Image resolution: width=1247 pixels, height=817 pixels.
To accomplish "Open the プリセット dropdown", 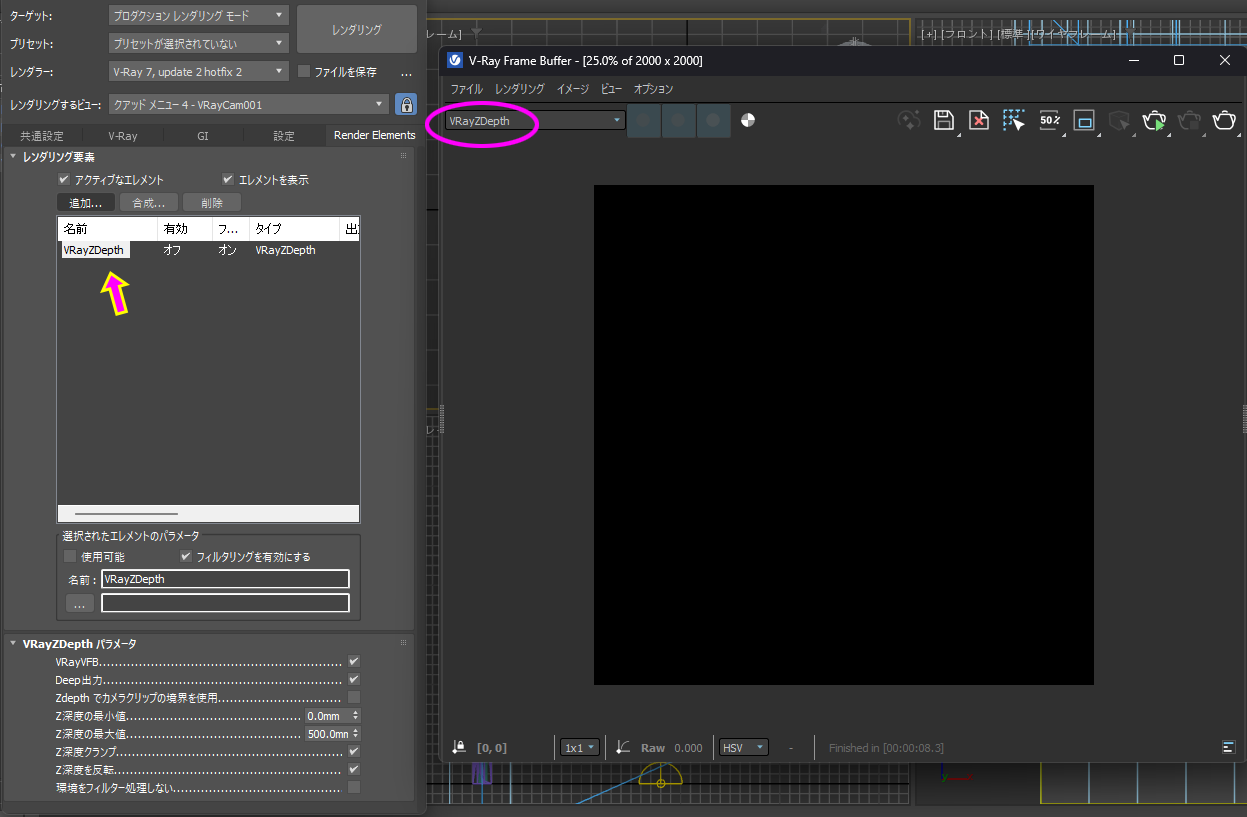I will pos(198,44).
